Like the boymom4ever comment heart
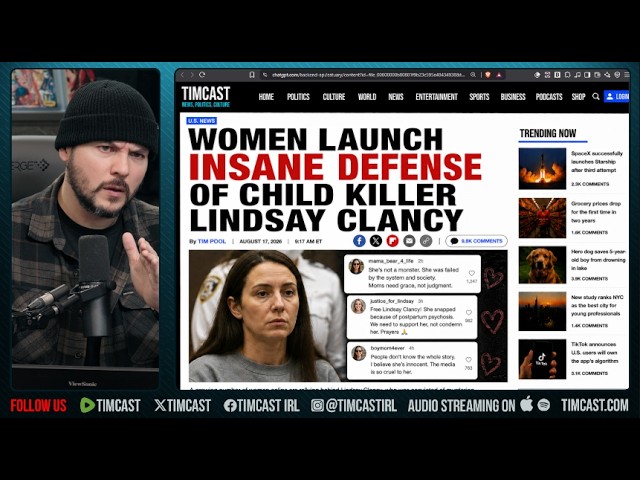 tap(469, 360)
